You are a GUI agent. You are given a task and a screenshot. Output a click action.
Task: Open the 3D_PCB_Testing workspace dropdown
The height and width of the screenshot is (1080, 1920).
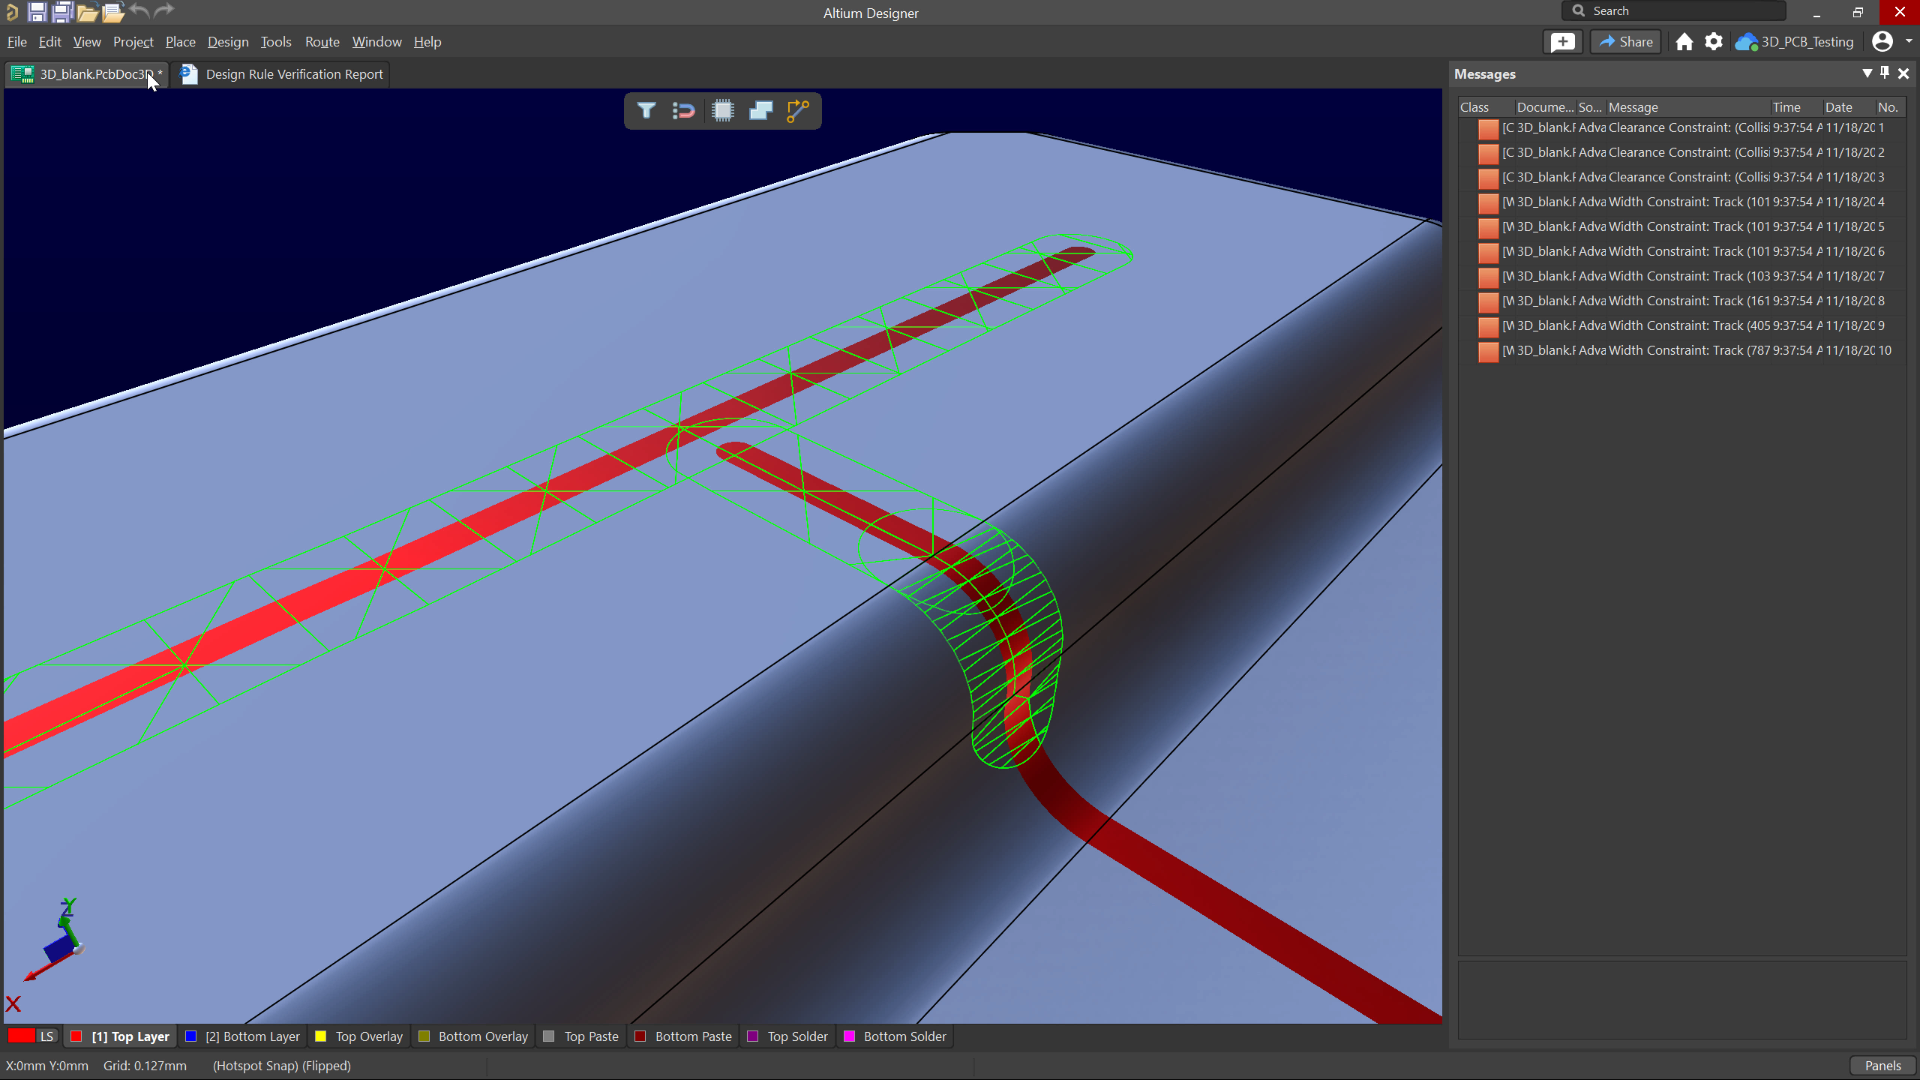pos(1797,42)
